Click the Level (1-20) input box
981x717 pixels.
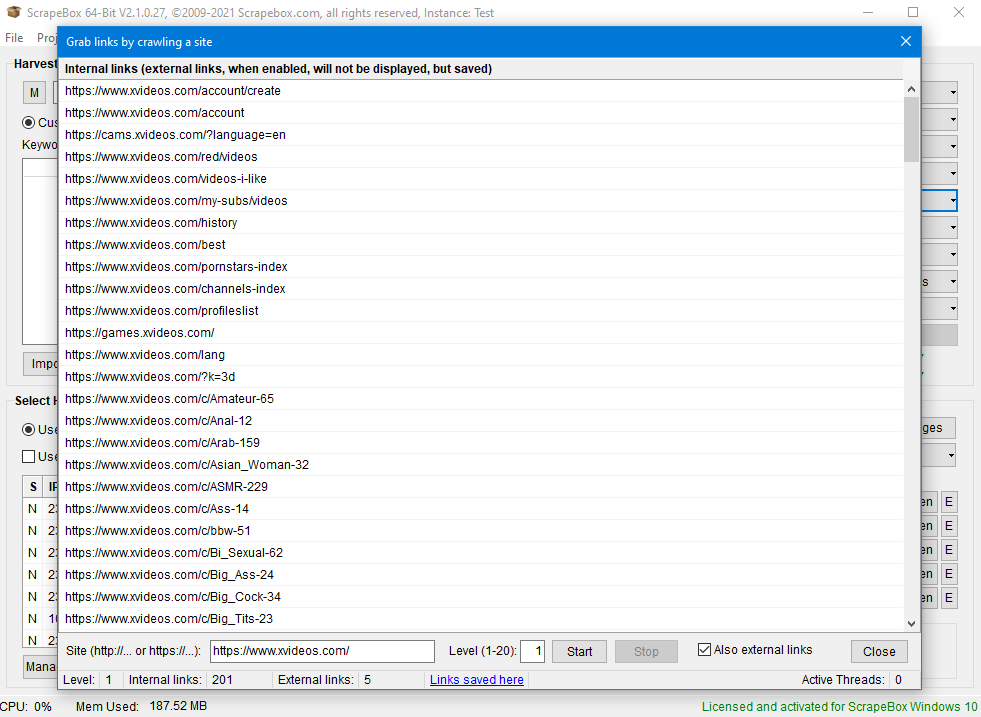tap(532, 651)
